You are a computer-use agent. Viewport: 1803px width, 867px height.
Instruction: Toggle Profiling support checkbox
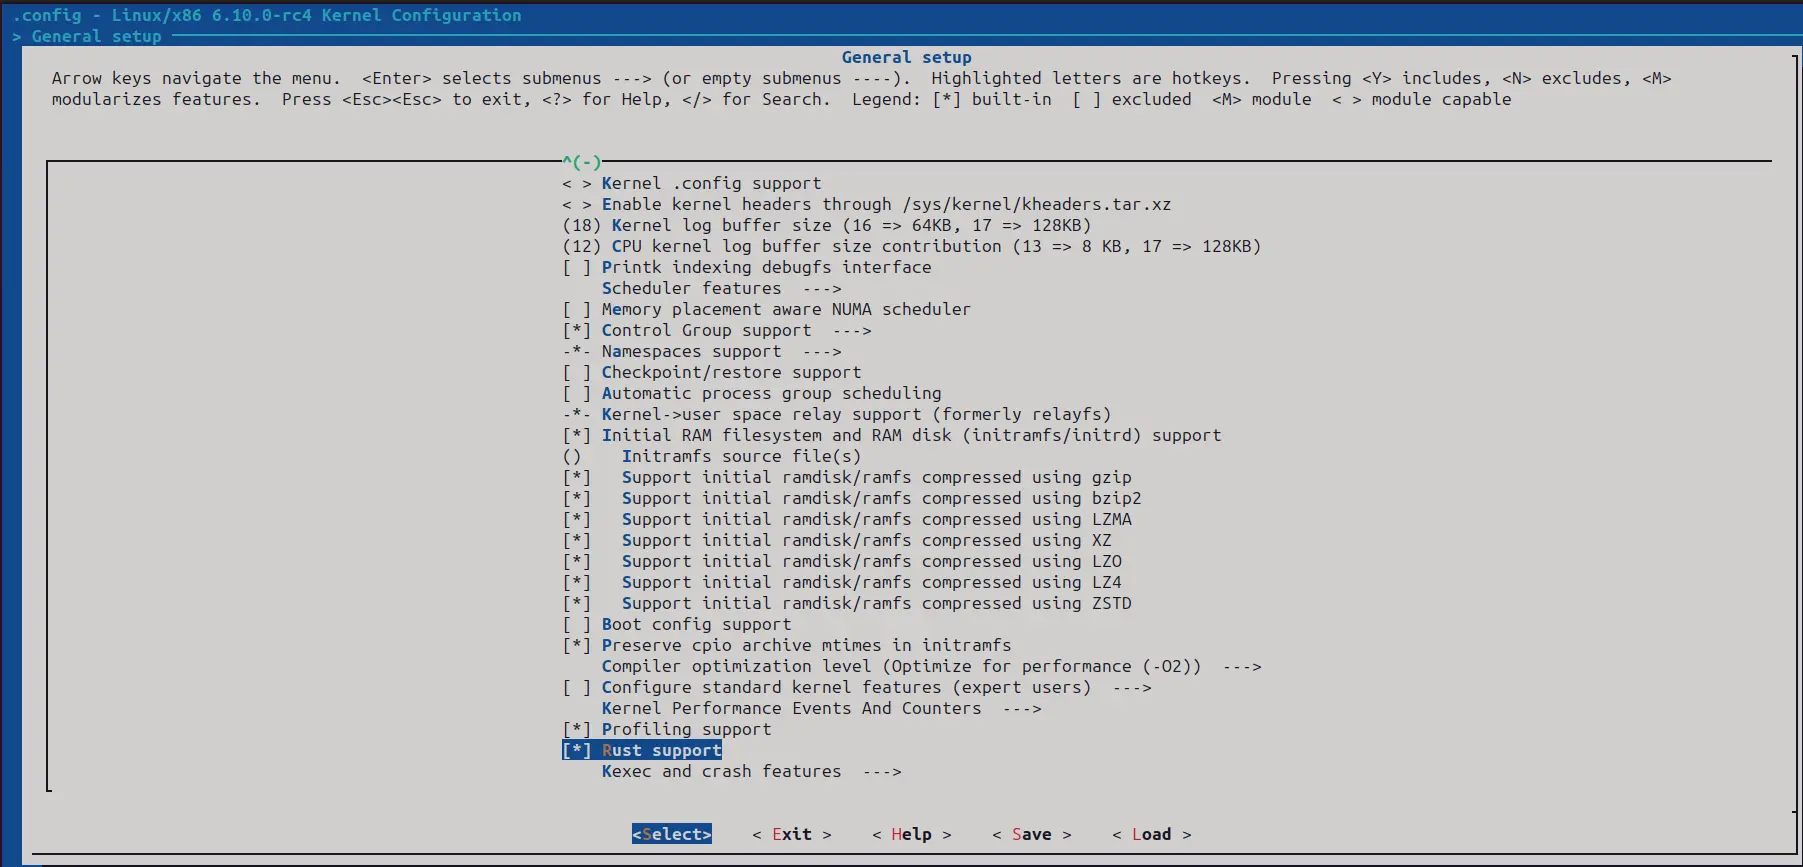[667, 729]
